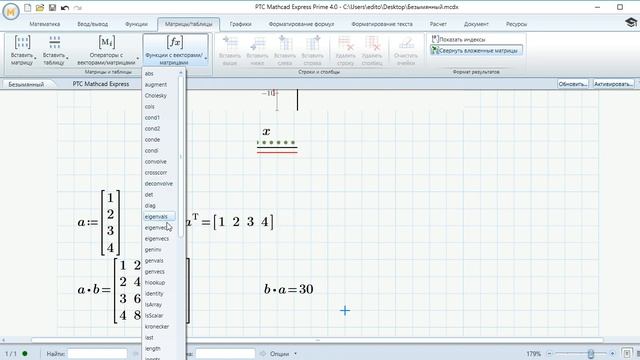
Task: Click the Вставить ниже row icon
Action: (258, 43)
